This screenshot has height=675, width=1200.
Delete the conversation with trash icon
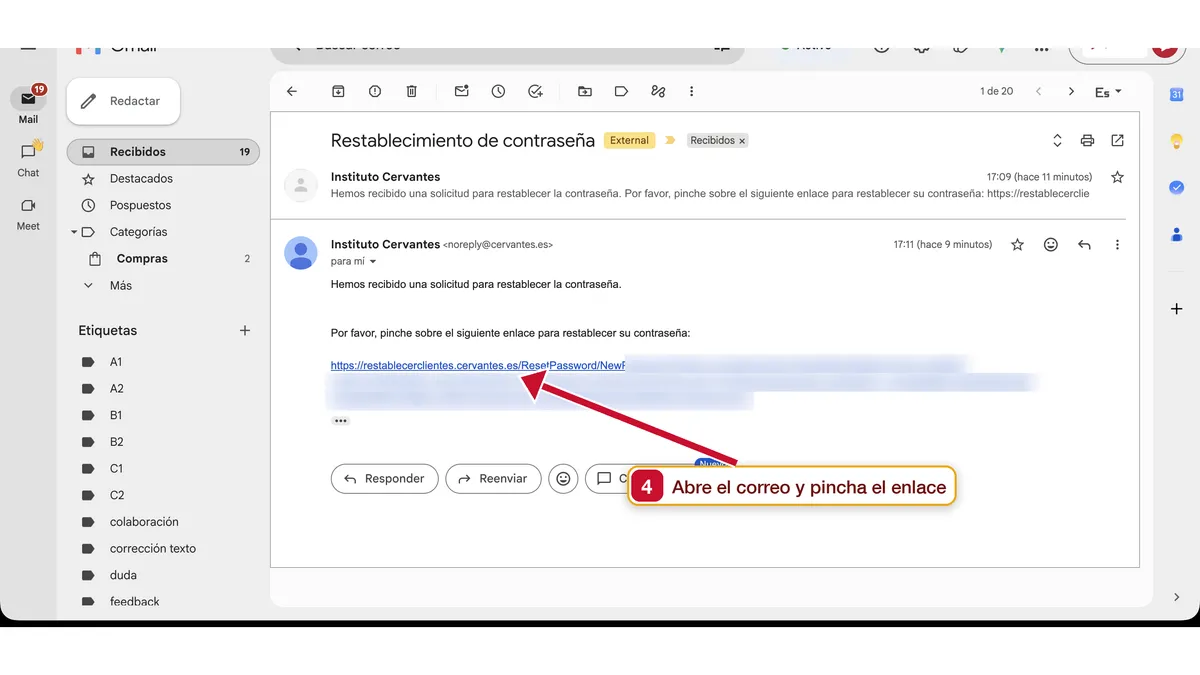(411, 91)
